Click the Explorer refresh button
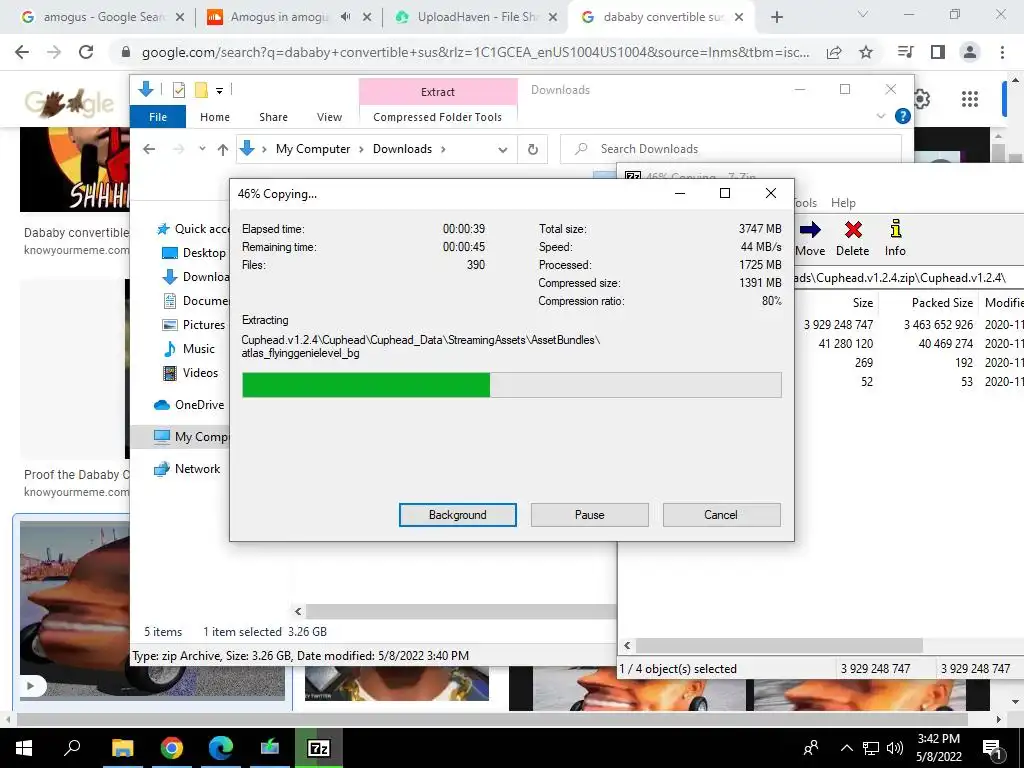The width and height of the screenshot is (1024, 768). click(x=533, y=149)
